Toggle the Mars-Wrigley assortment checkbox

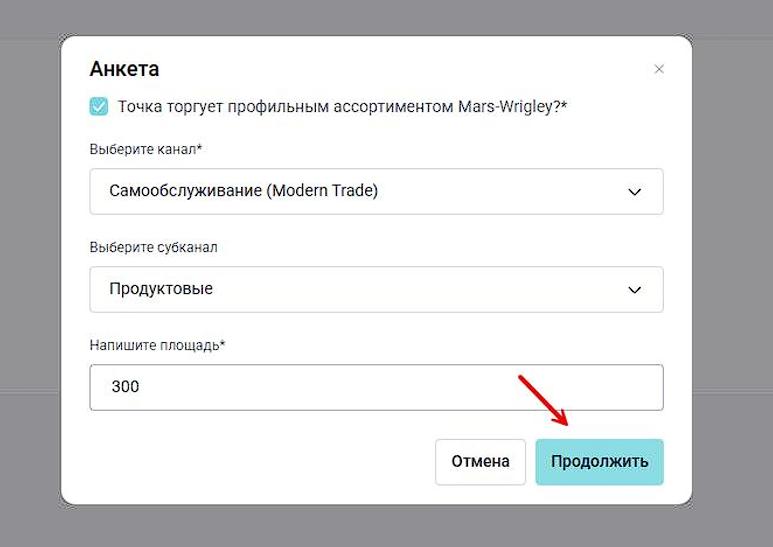point(99,106)
